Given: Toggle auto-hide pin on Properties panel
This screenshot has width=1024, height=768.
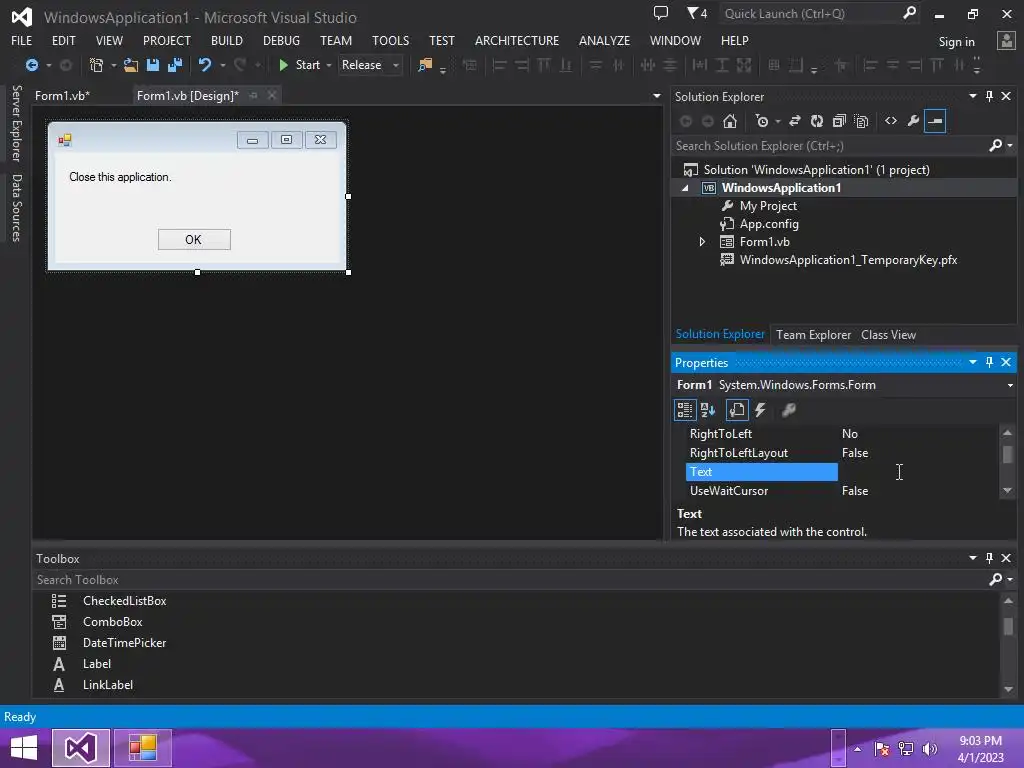Looking at the screenshot, I should click(x=989, y=362).
